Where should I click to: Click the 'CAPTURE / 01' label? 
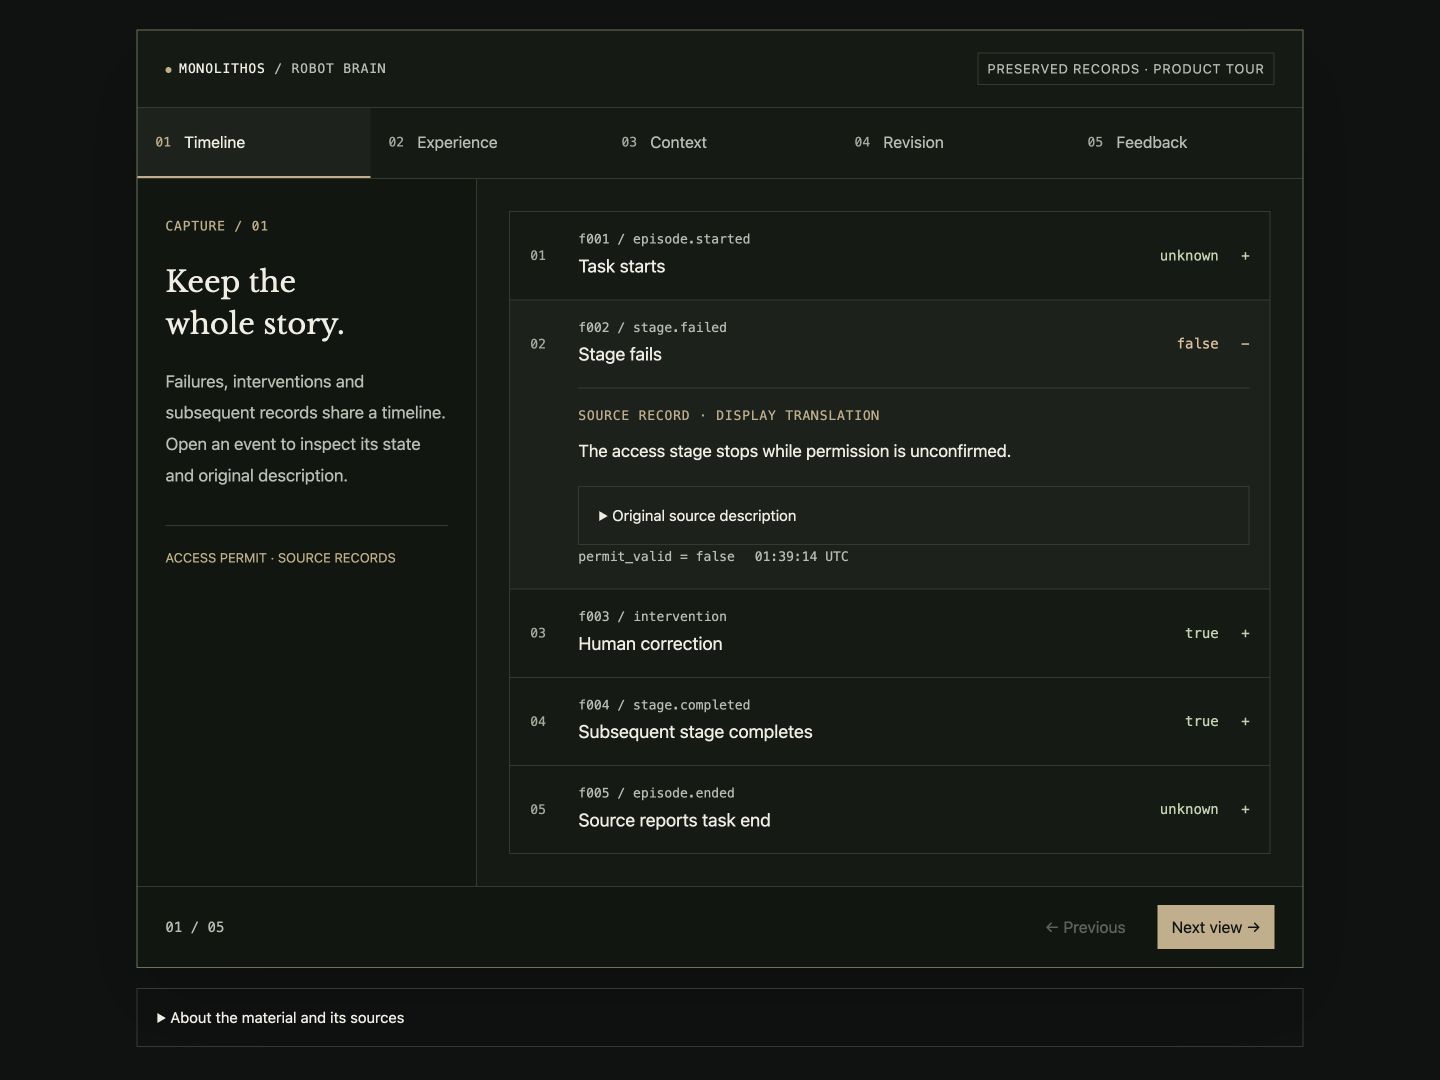(x=216, y=226)
